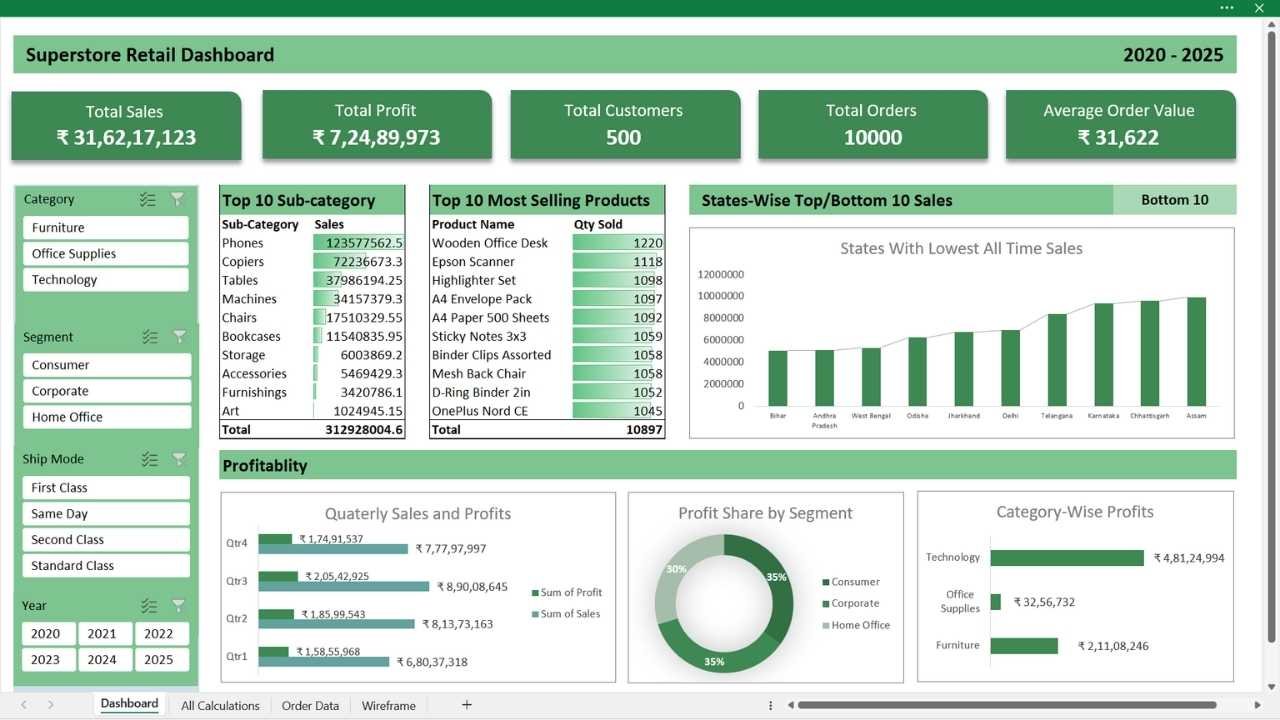Image resolution: width=1280 pixels, height=720 pixels.
Task: Clear filter on Category slicer
Action: click(177, 200)
